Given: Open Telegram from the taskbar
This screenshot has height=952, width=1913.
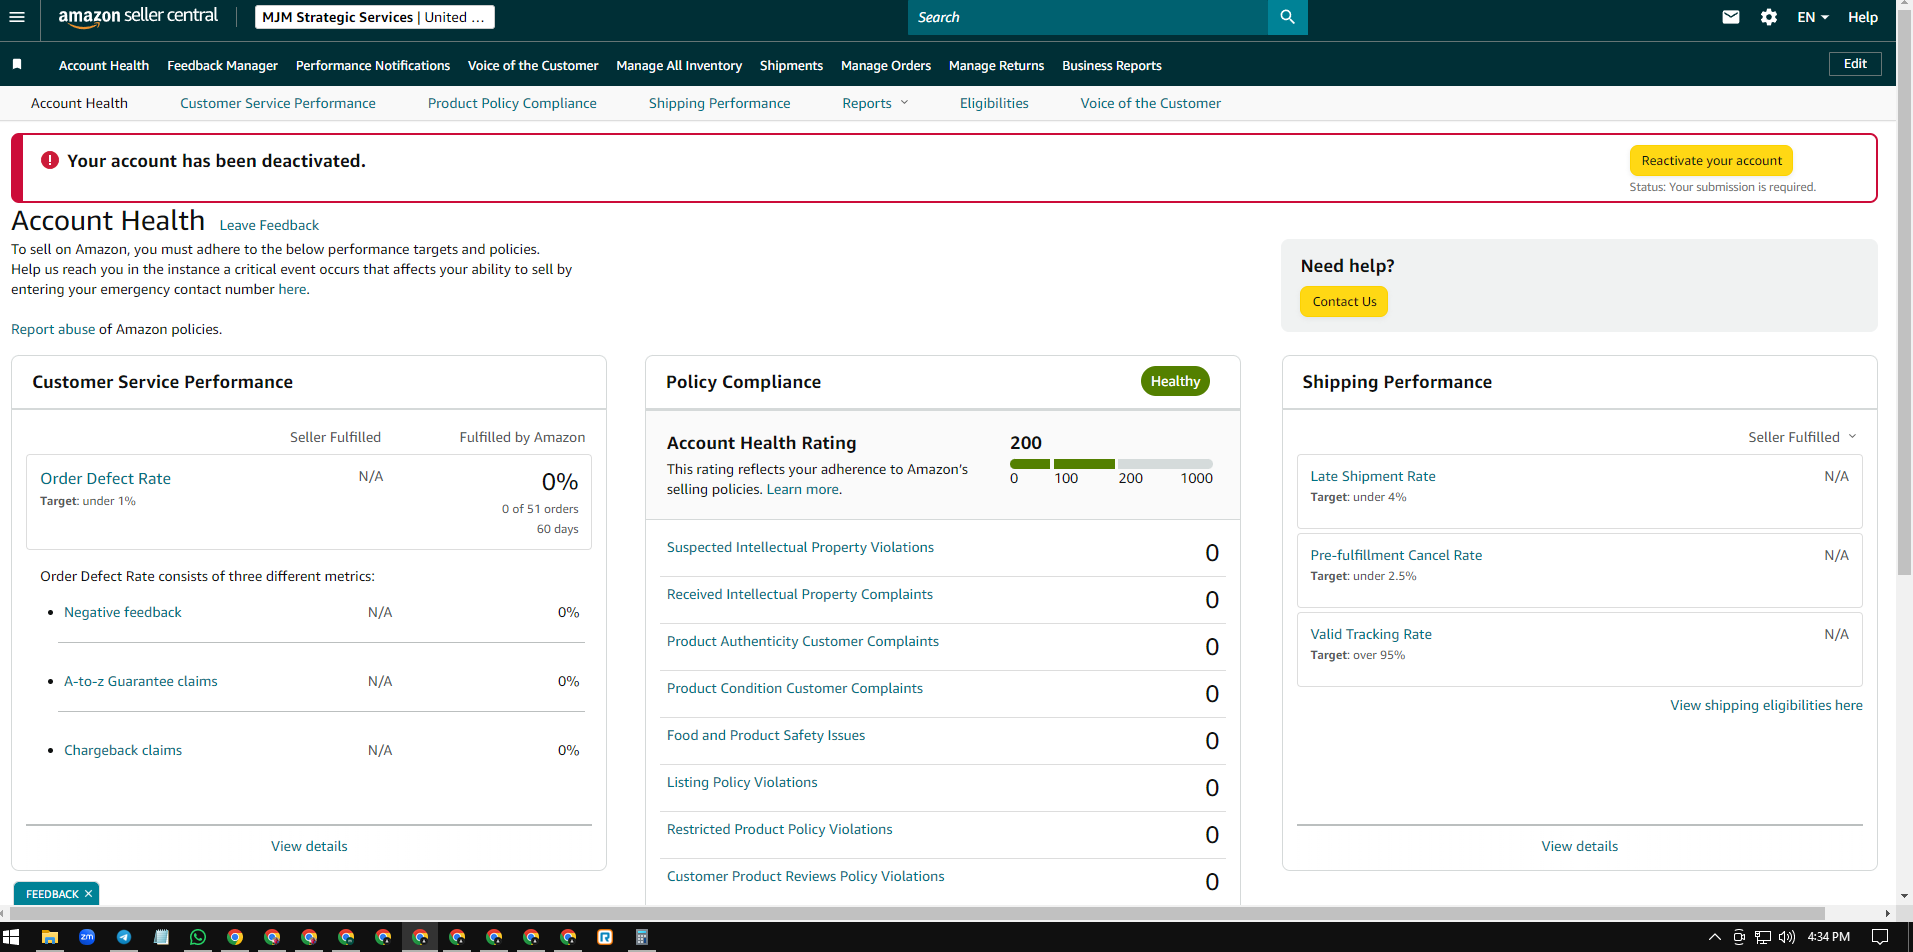Looking at the screenshot, I should [x=124, y=937].
